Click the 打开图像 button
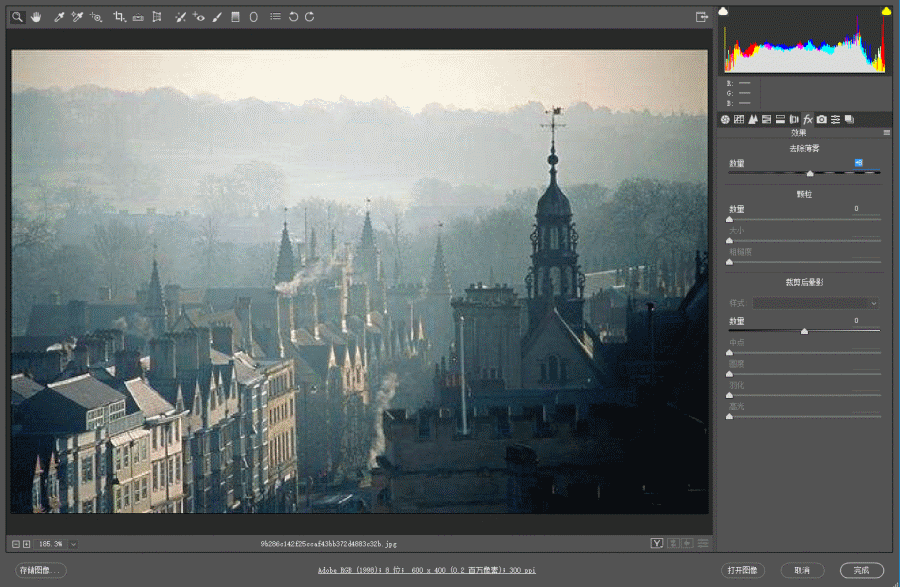The width and height of the screenshot is (900, 587). [743, 570]
